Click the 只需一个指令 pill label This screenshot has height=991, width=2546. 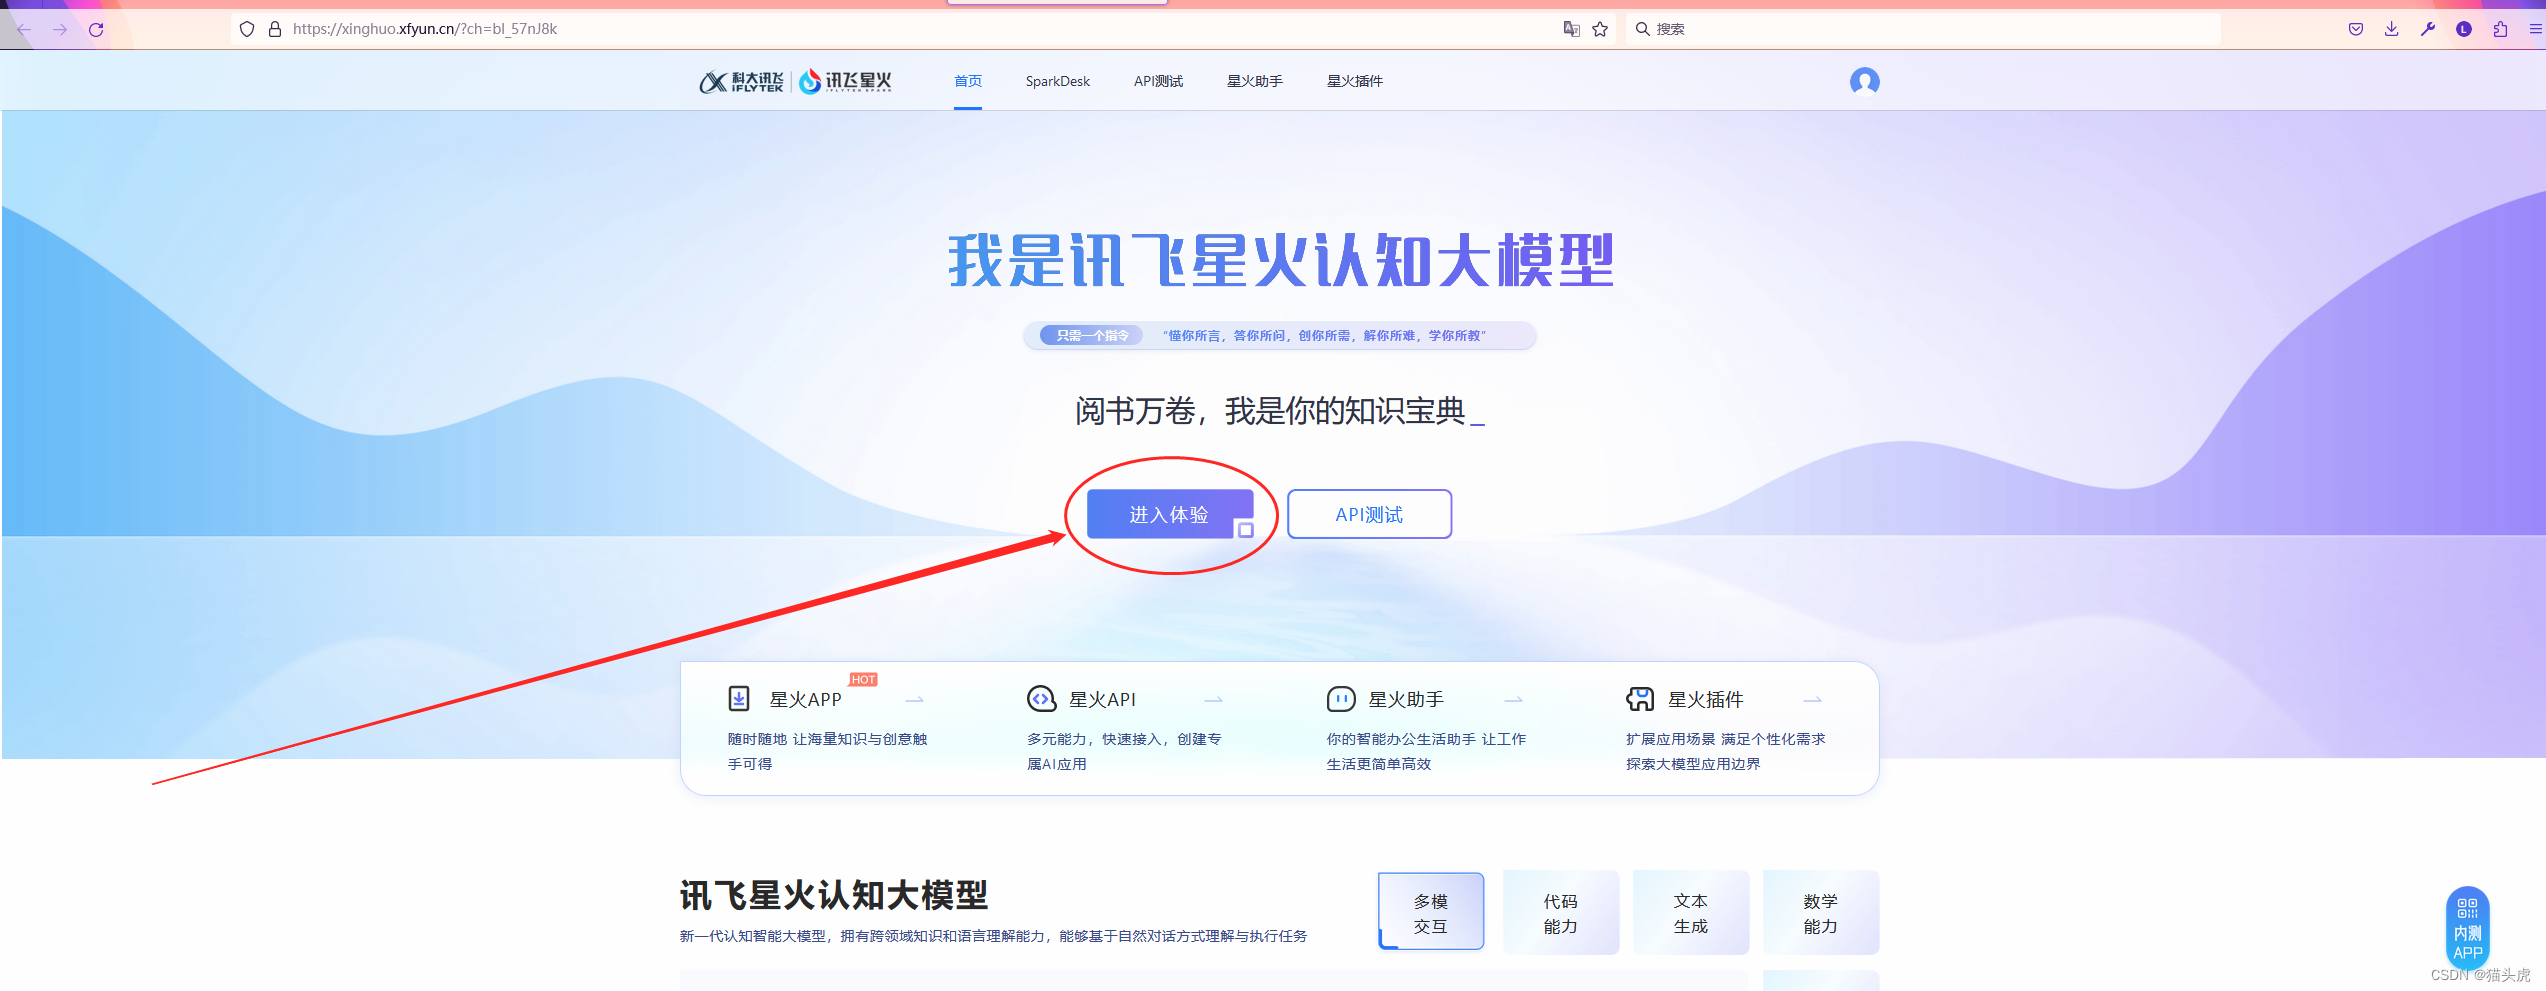pyautogui.click(x=1092, y=336)
